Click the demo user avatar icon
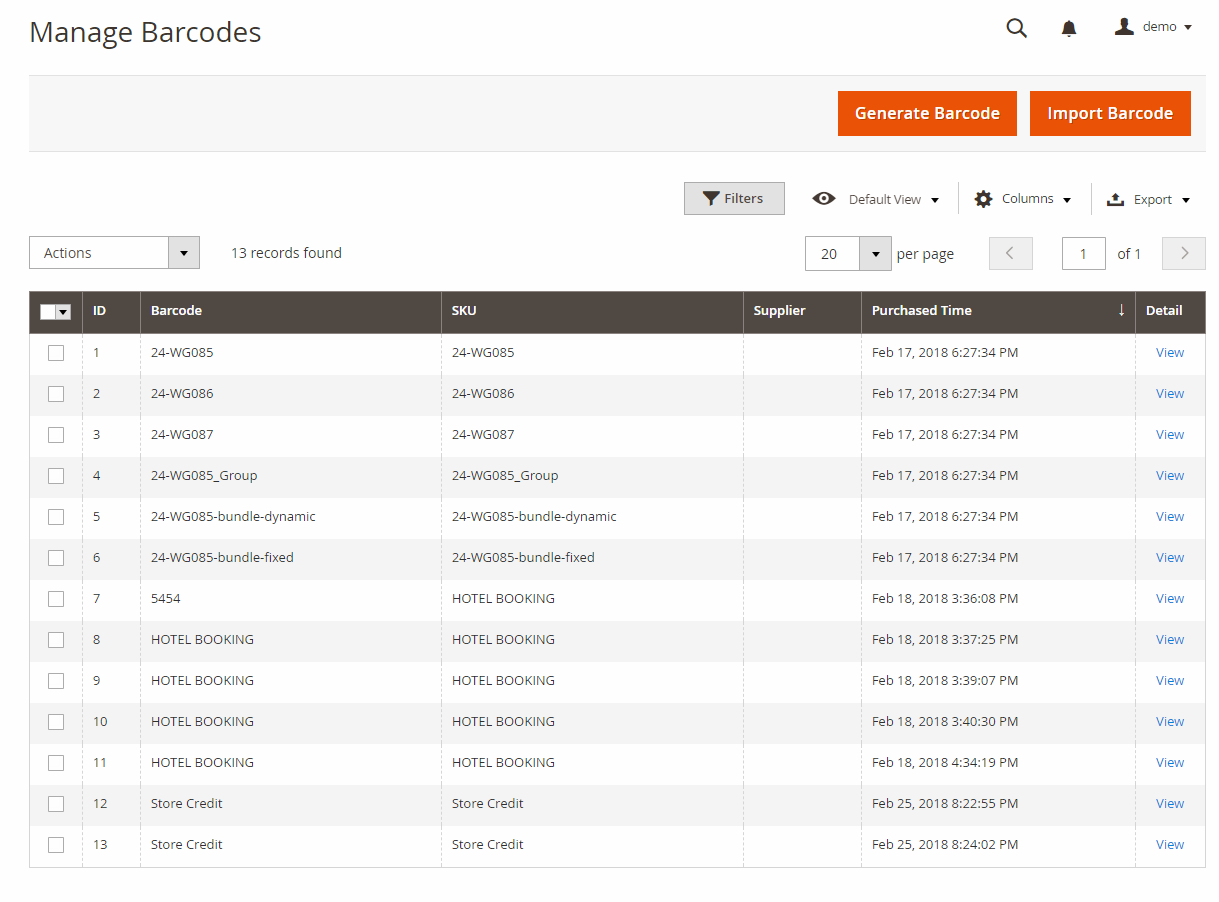This screenshot has height=902, width=1219. coord(1124,27)
